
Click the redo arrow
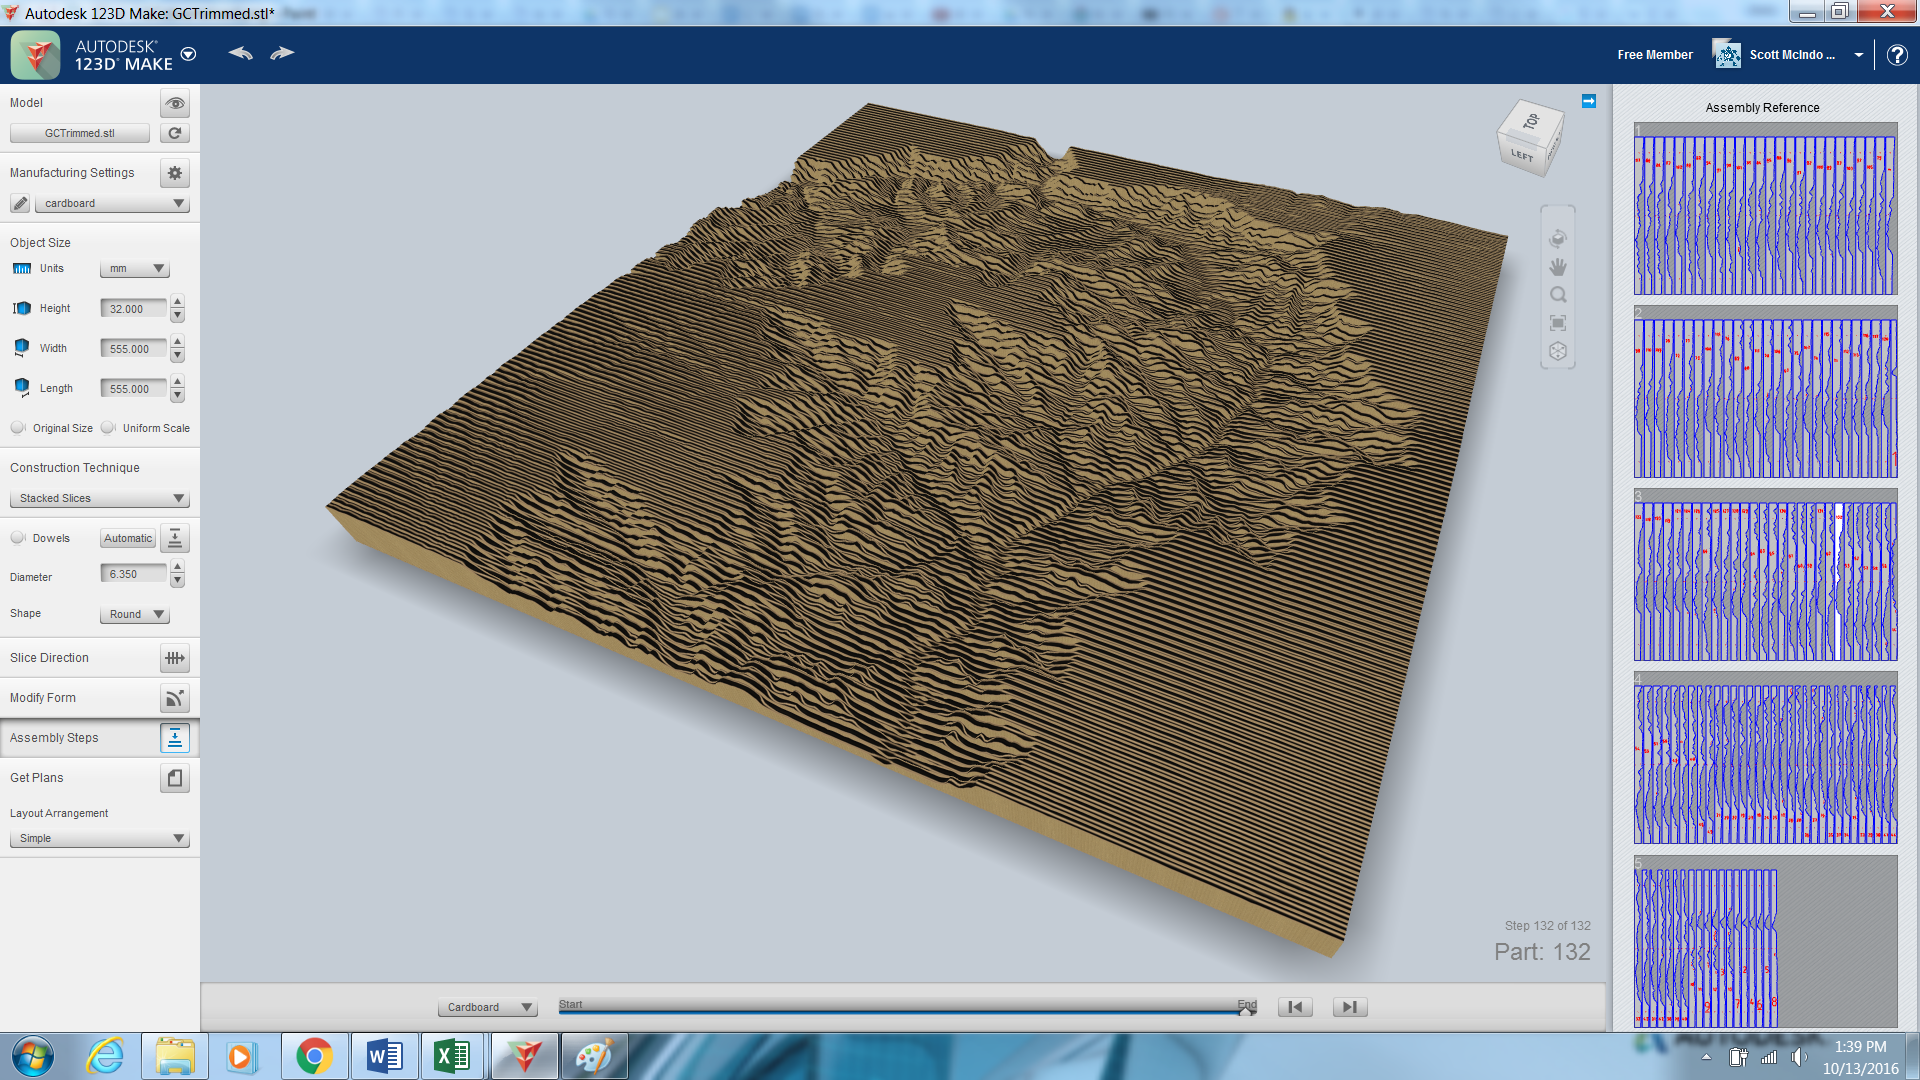[x=282, y=53]
